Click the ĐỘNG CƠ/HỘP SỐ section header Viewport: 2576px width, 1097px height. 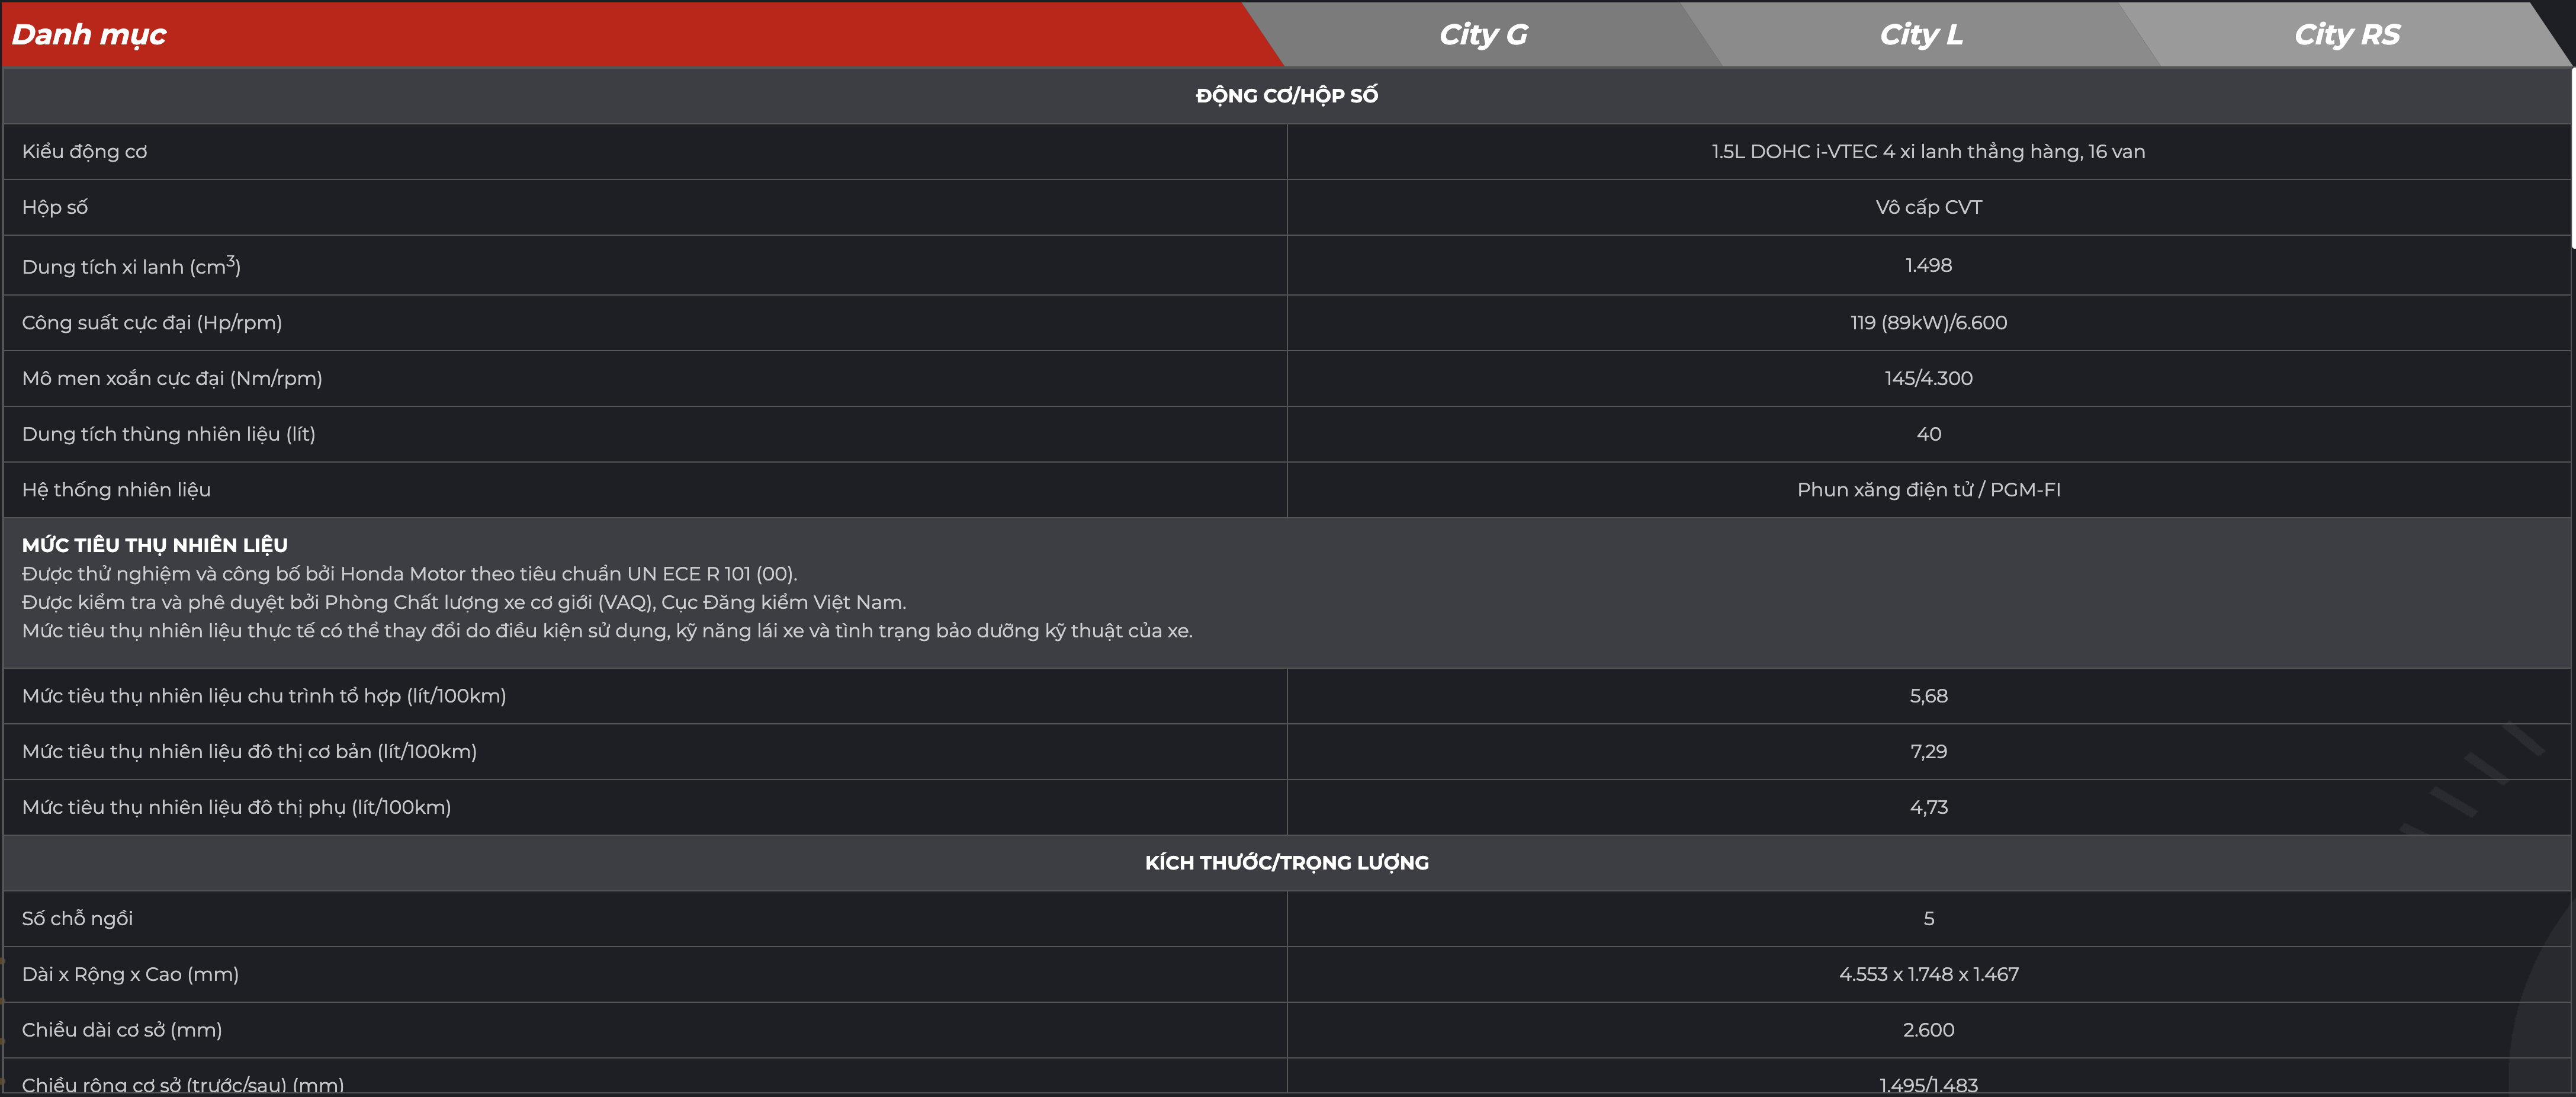click(x=1286, y=96)
